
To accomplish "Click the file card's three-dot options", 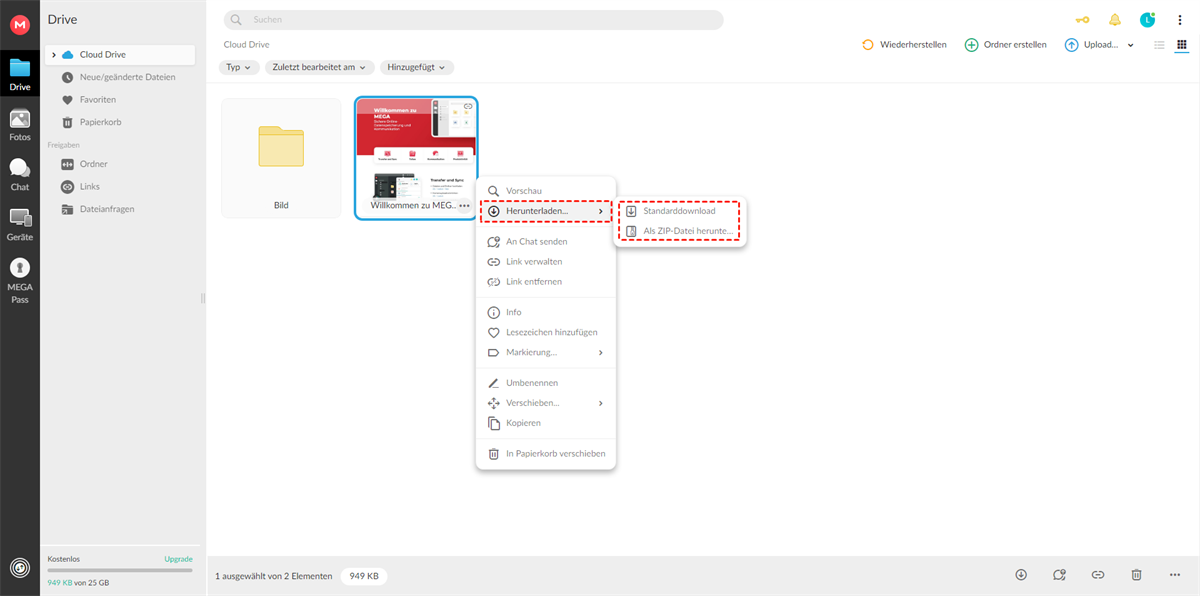I will tap(465, 205).
